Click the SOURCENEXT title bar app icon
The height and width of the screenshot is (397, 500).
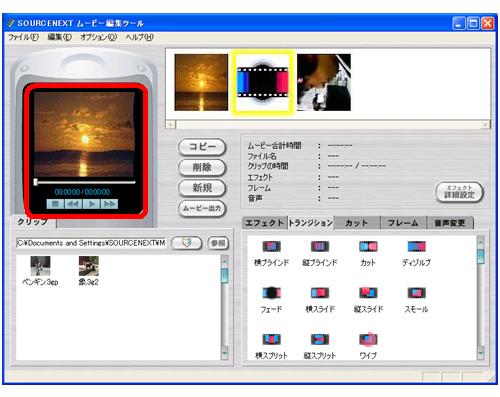pos(11,23)
